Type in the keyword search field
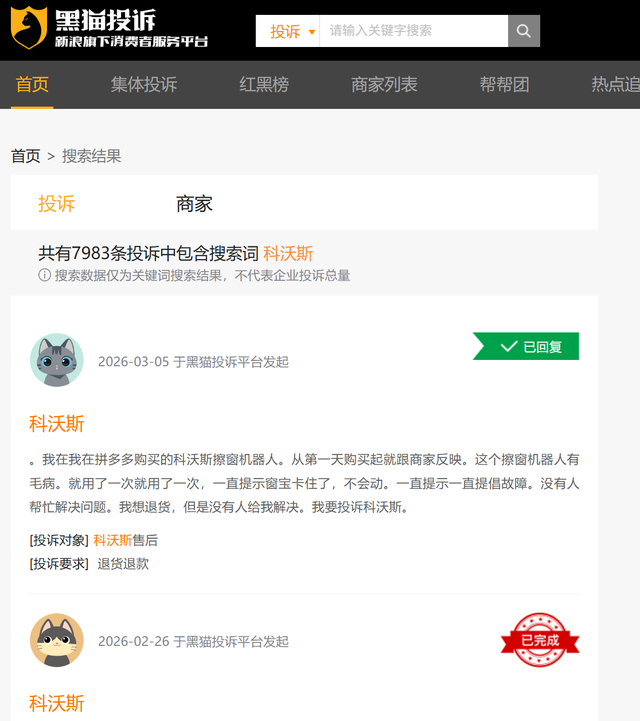The image size is (640, 721). (413, 31)
